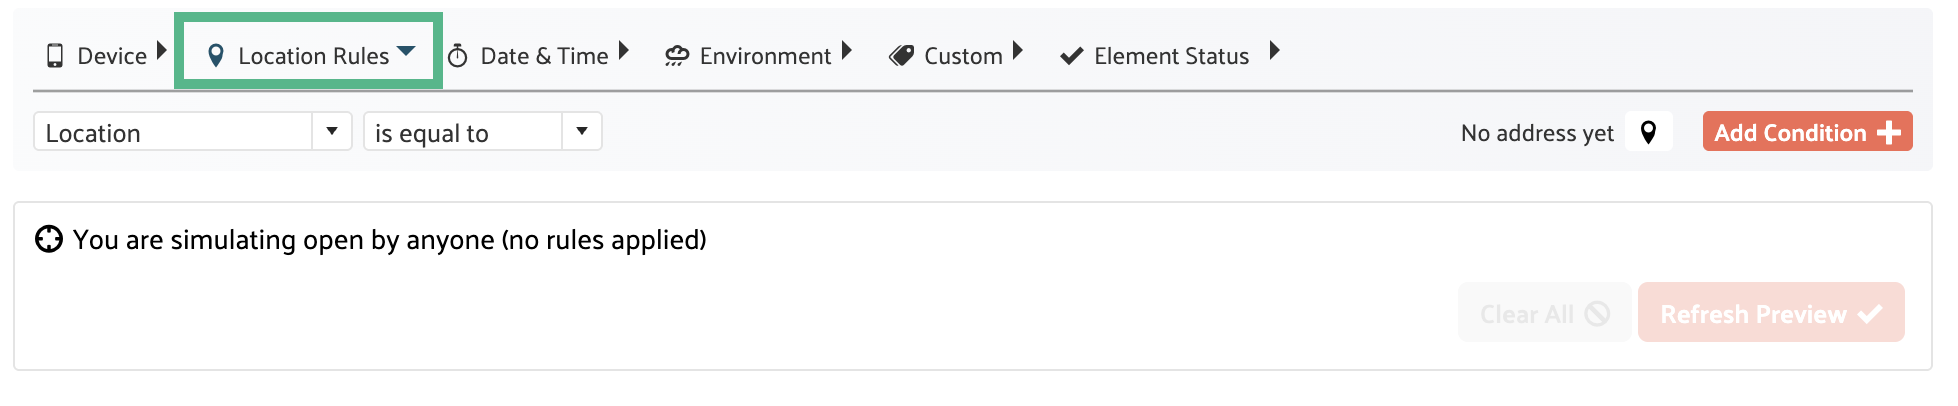Click the Date & Time stopwatch icon
This screenshot has height=406, width=1958.
point(457,56)
